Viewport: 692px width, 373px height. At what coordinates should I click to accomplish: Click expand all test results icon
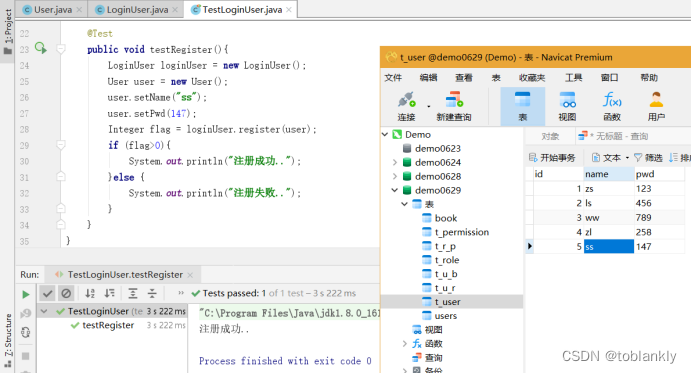point(133,293)
